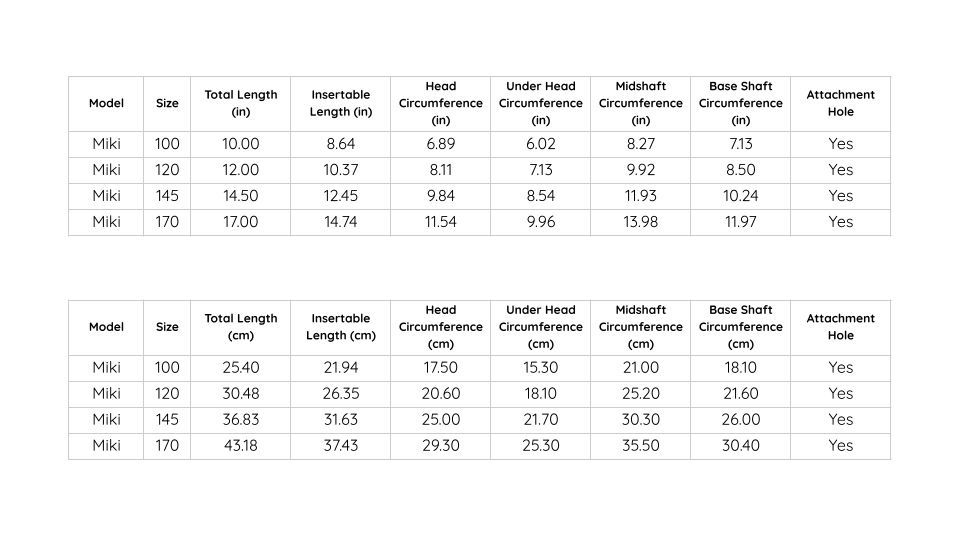The width and height of the screenshot is (960, 540).
Task: Select the "Under Head Circumference (cm)" header
Action: (x=541, y=327)
